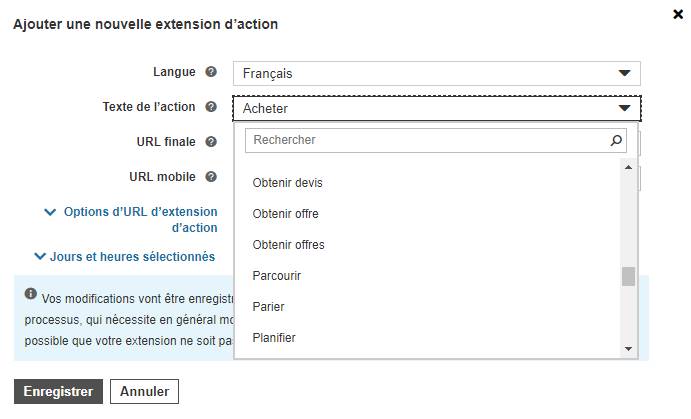This screenshot has width=691, height=419.
Task: Click the Annuler button
Action: pos(145,391)
